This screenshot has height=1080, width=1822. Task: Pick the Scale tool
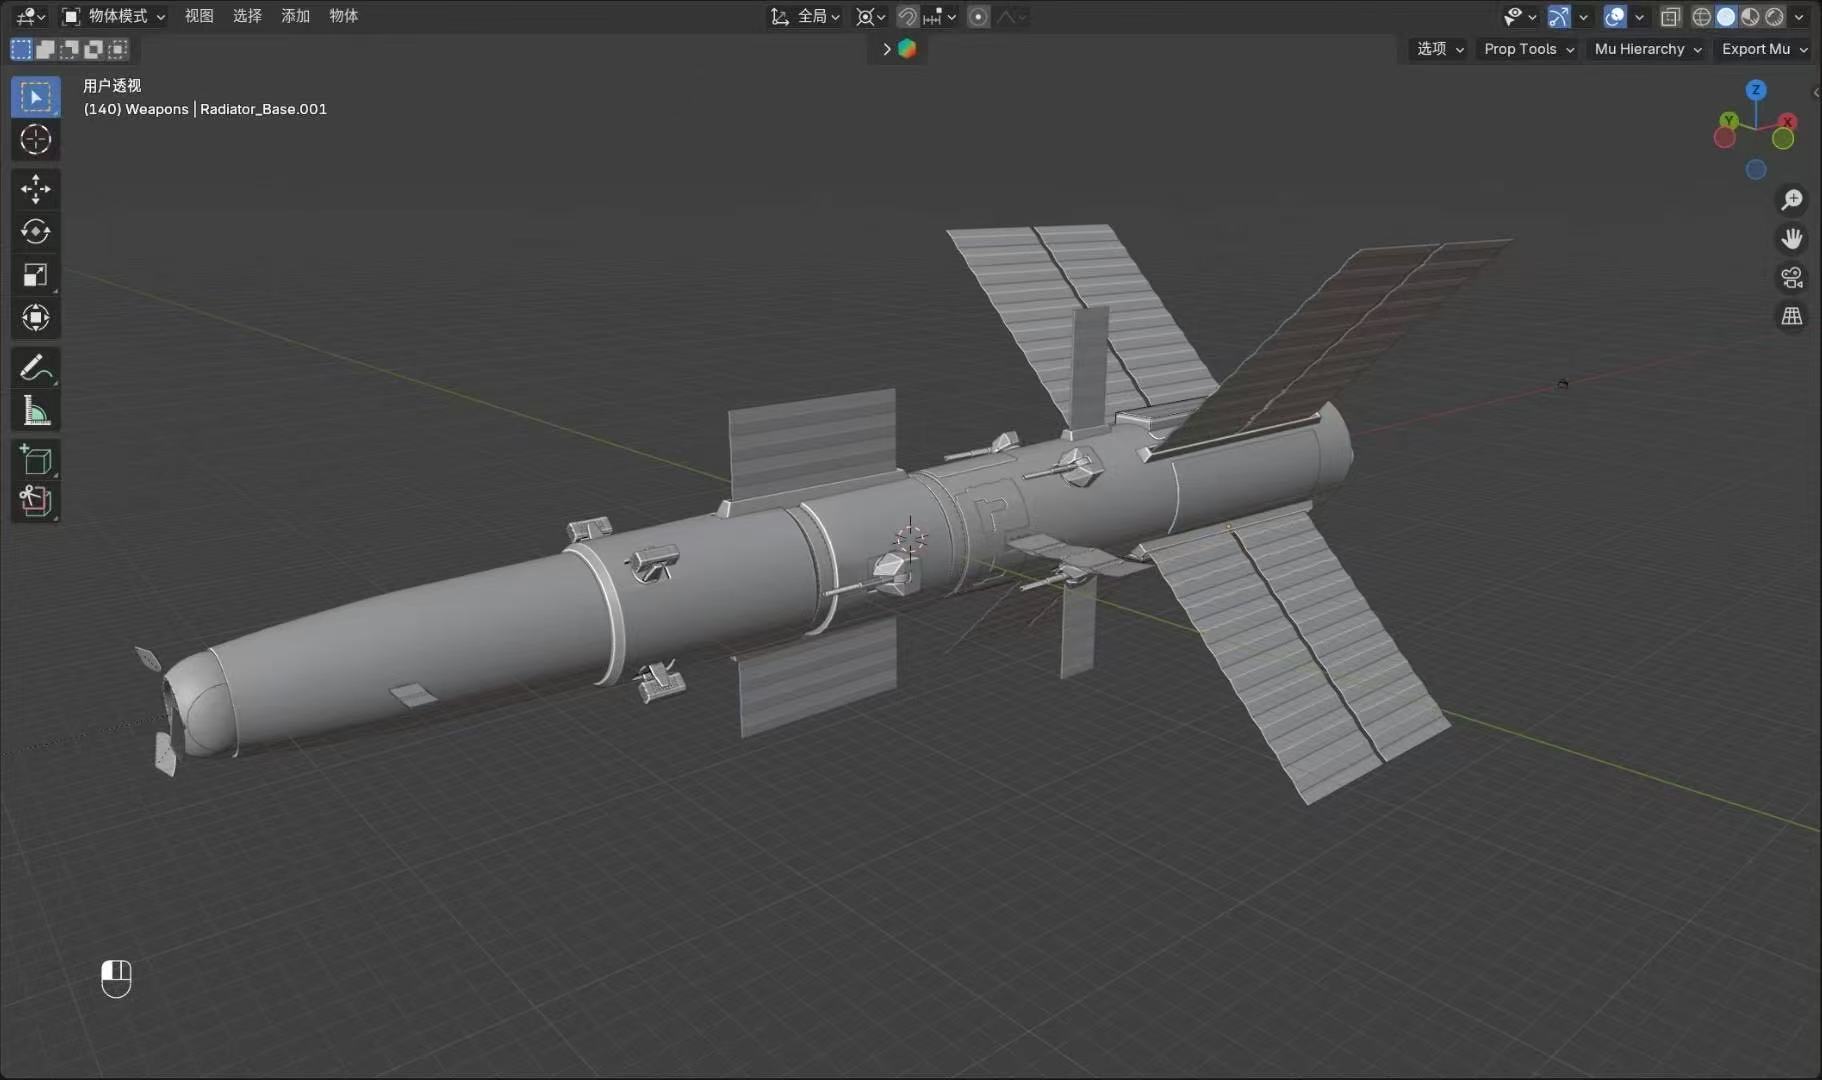(x=35, y=275)
